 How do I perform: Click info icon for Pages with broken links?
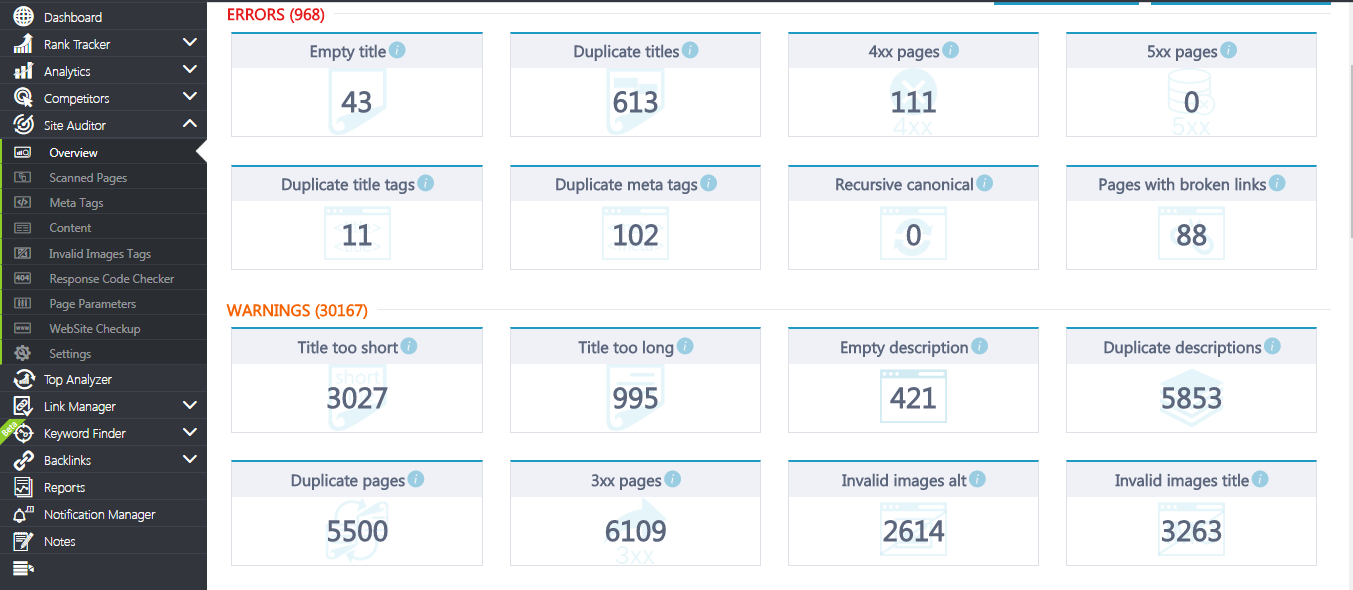(1277, 183)
